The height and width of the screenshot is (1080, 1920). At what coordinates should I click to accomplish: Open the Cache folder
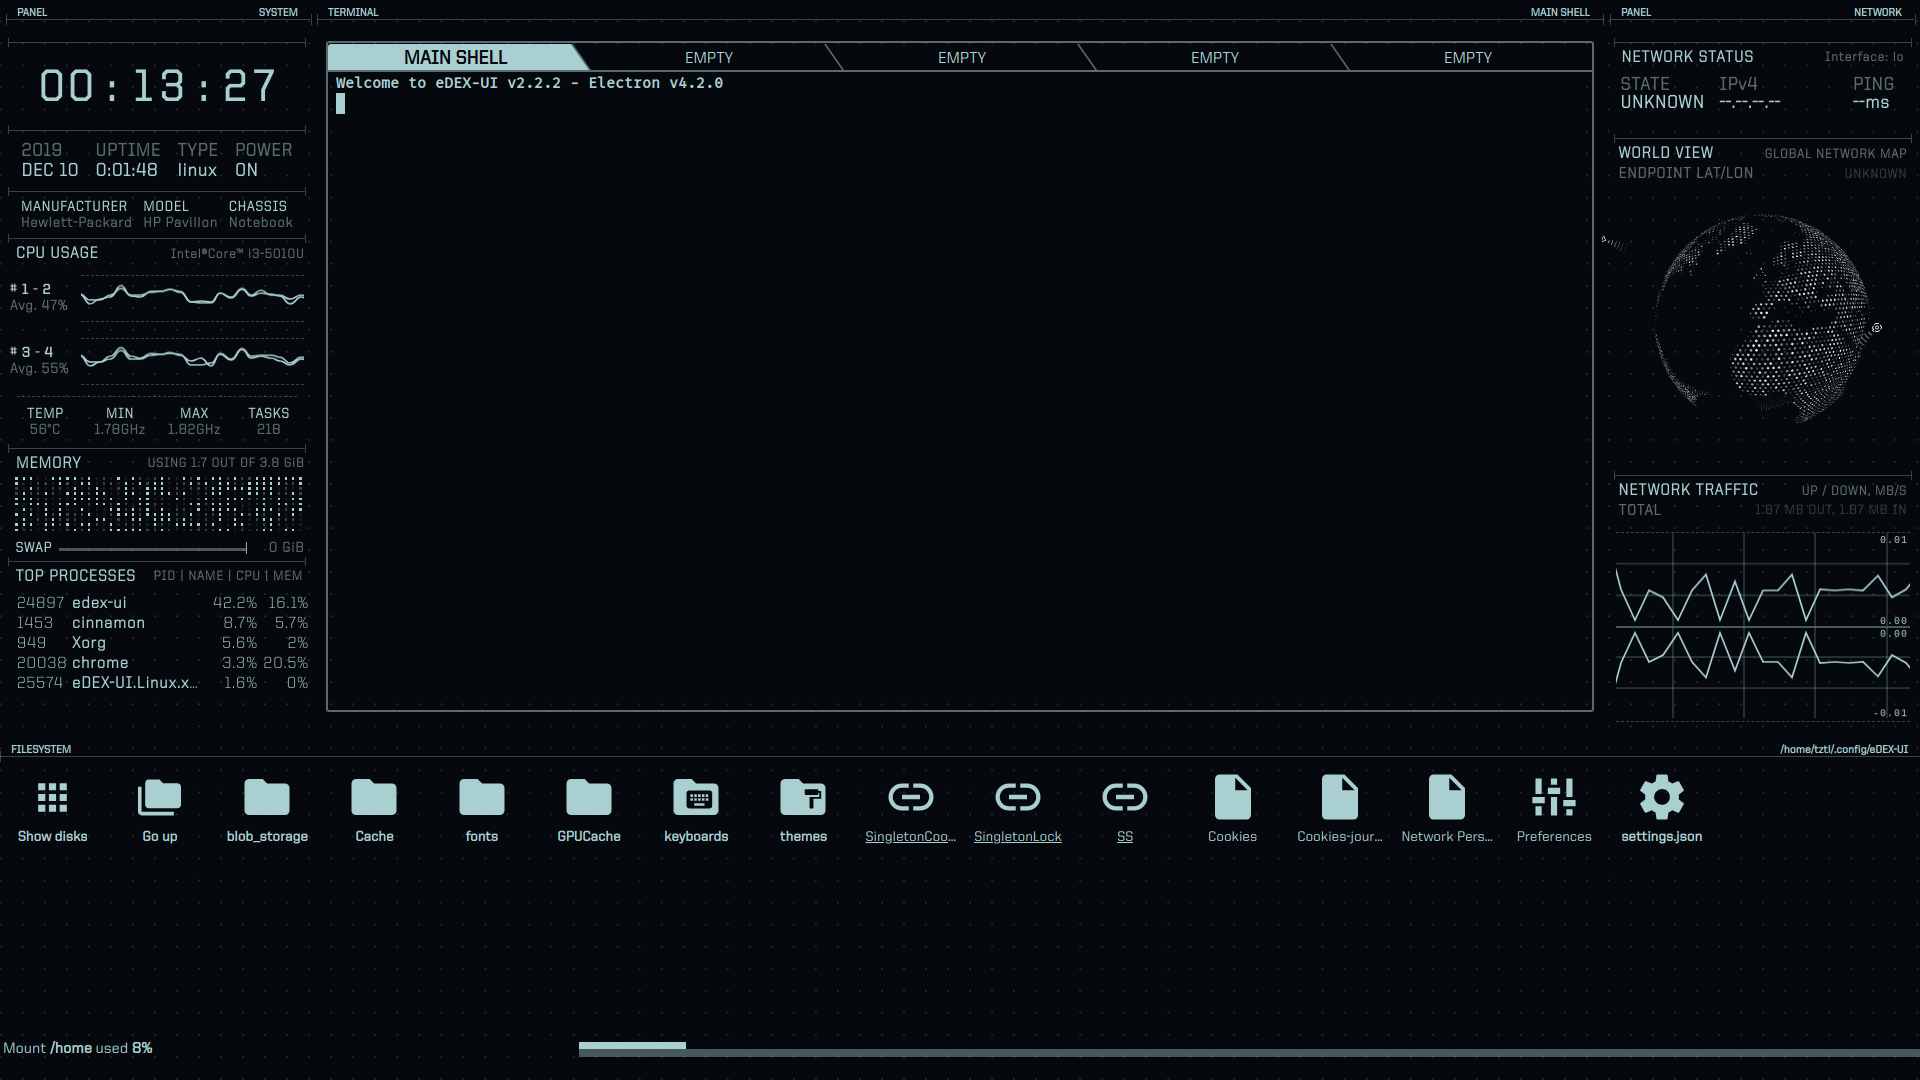(x=374, y=798)
